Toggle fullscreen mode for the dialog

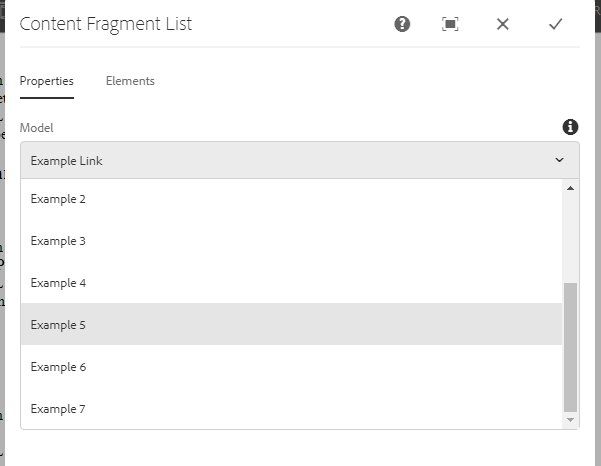tap(450, 24)
